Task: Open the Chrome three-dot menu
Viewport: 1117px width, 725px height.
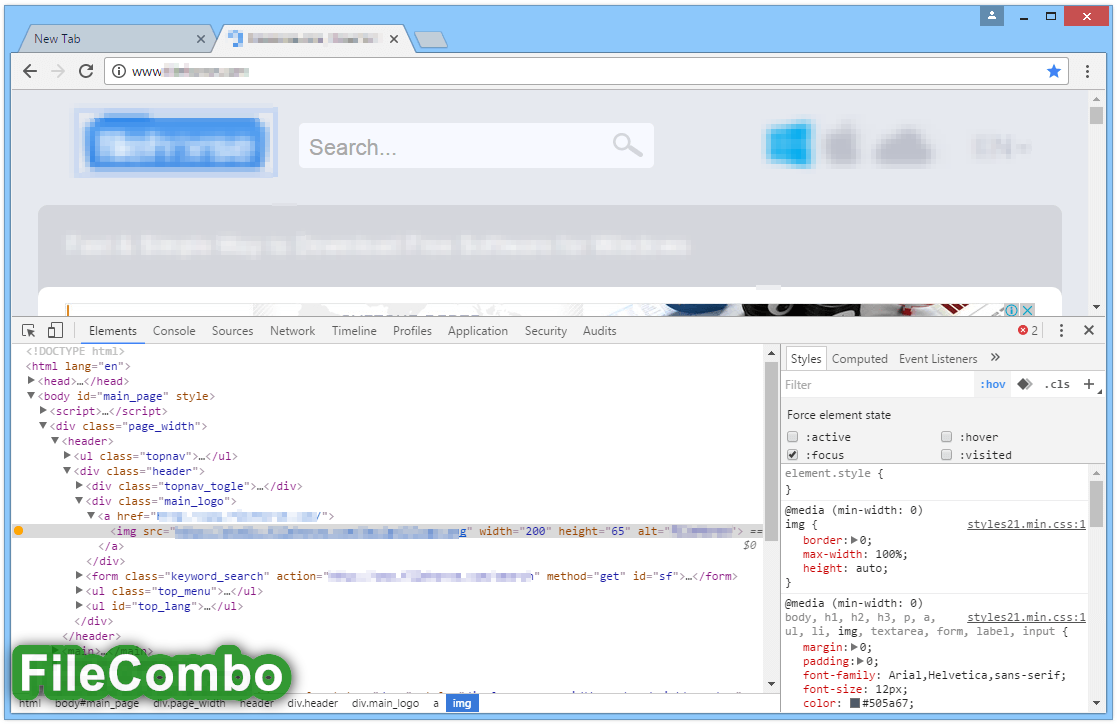Action: point(1087,71)
